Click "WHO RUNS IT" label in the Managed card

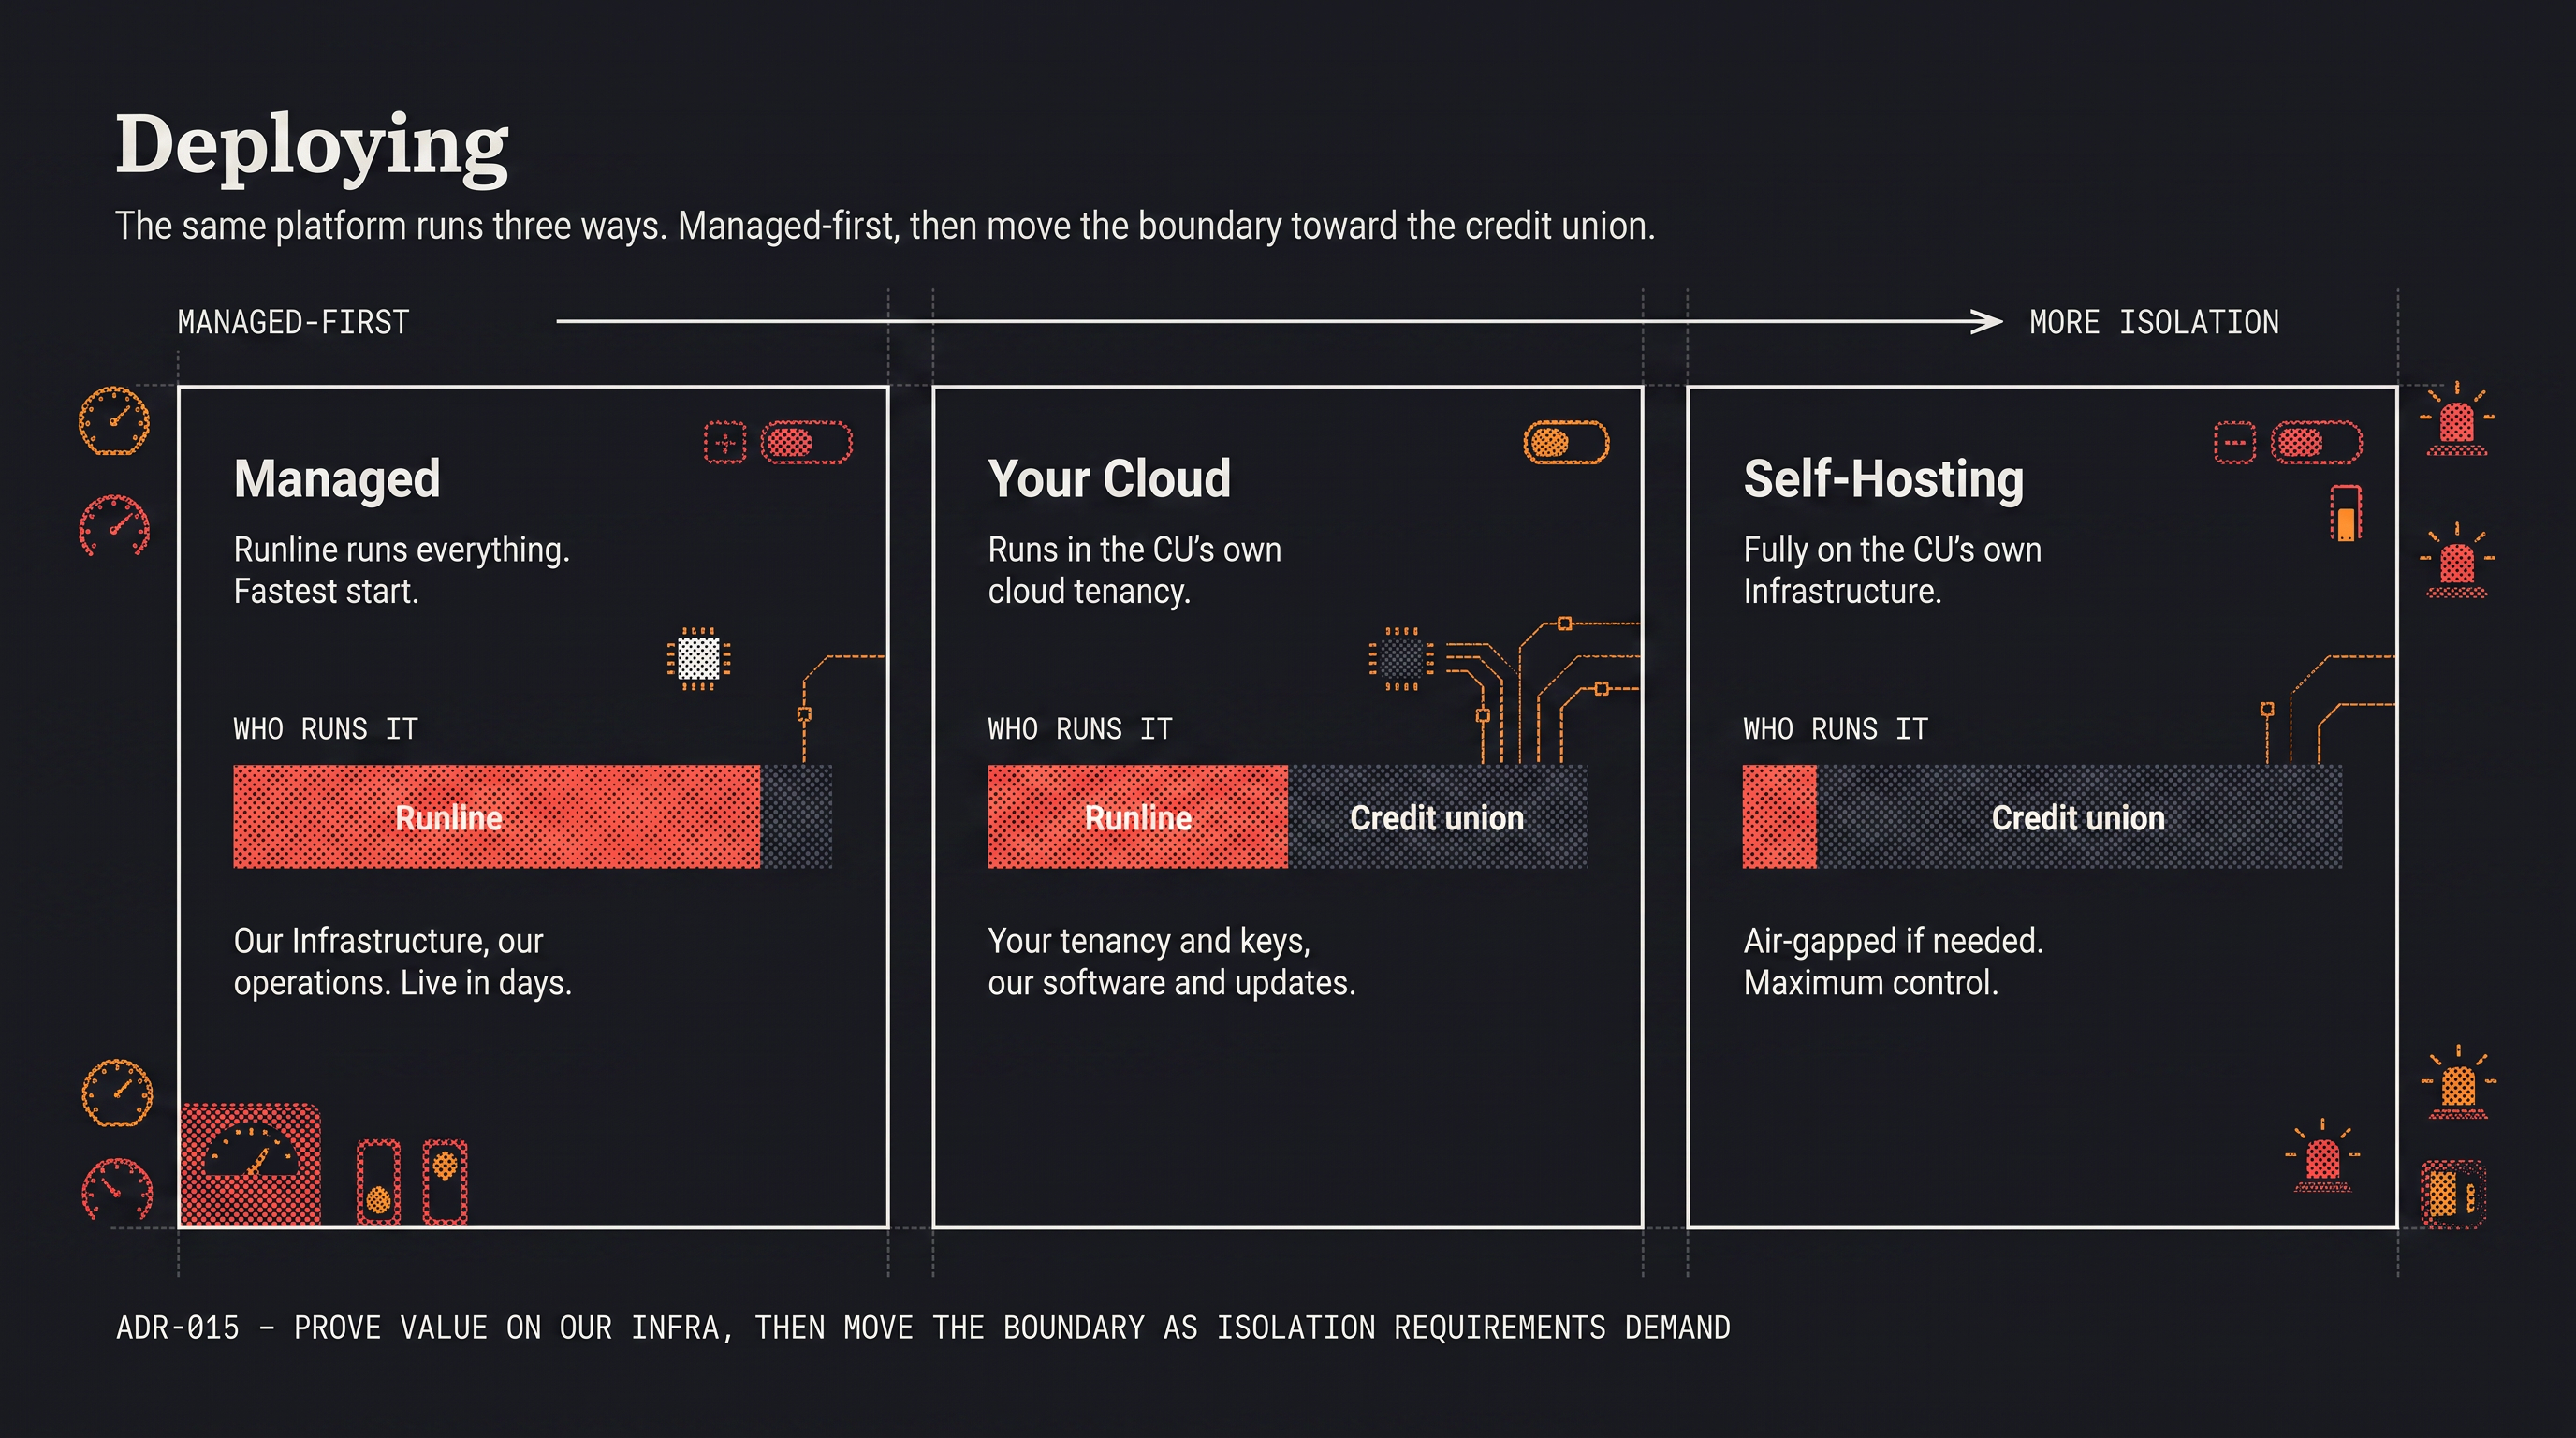(x=326, y=729)
